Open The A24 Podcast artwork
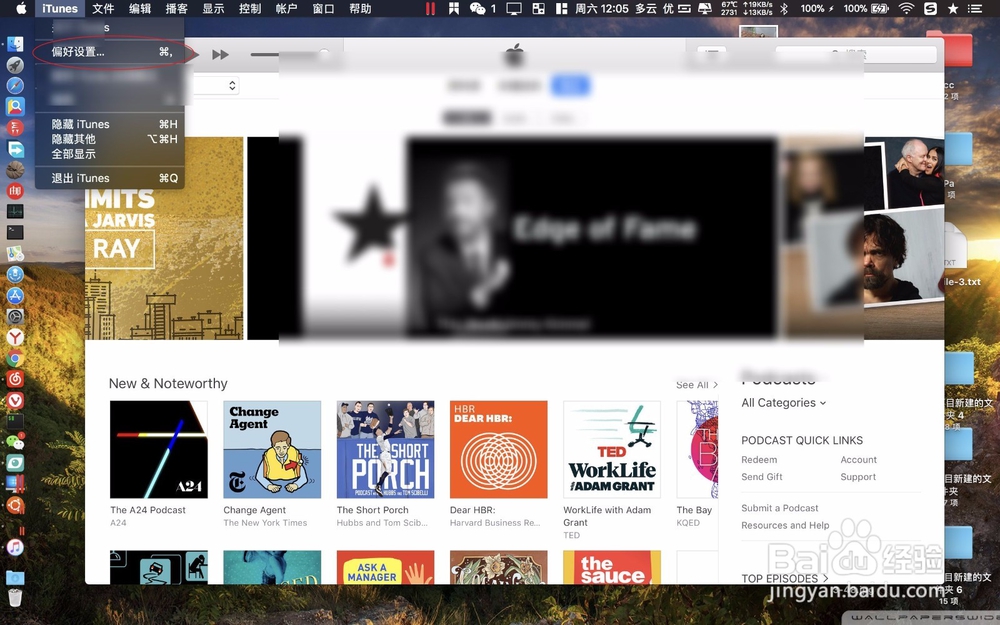This screenshot has width=1000, height=625. pos(159,450)
